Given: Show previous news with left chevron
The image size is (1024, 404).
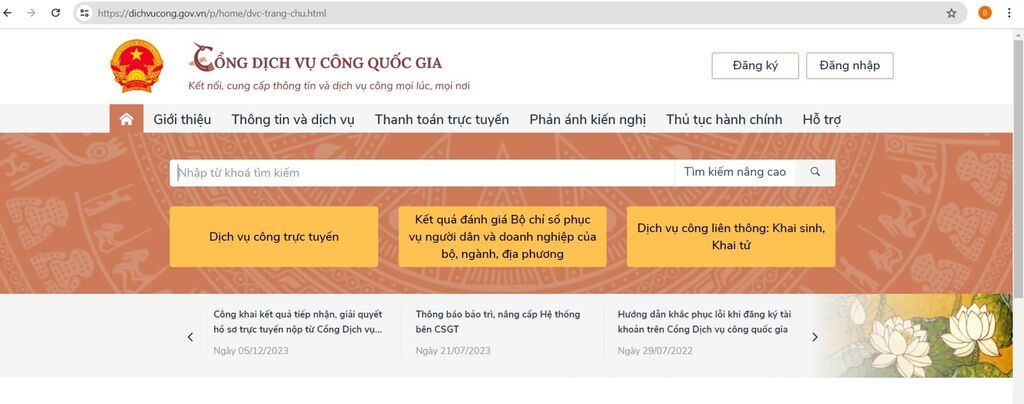Looking at the screenshot, I should [x=190, y=337].
